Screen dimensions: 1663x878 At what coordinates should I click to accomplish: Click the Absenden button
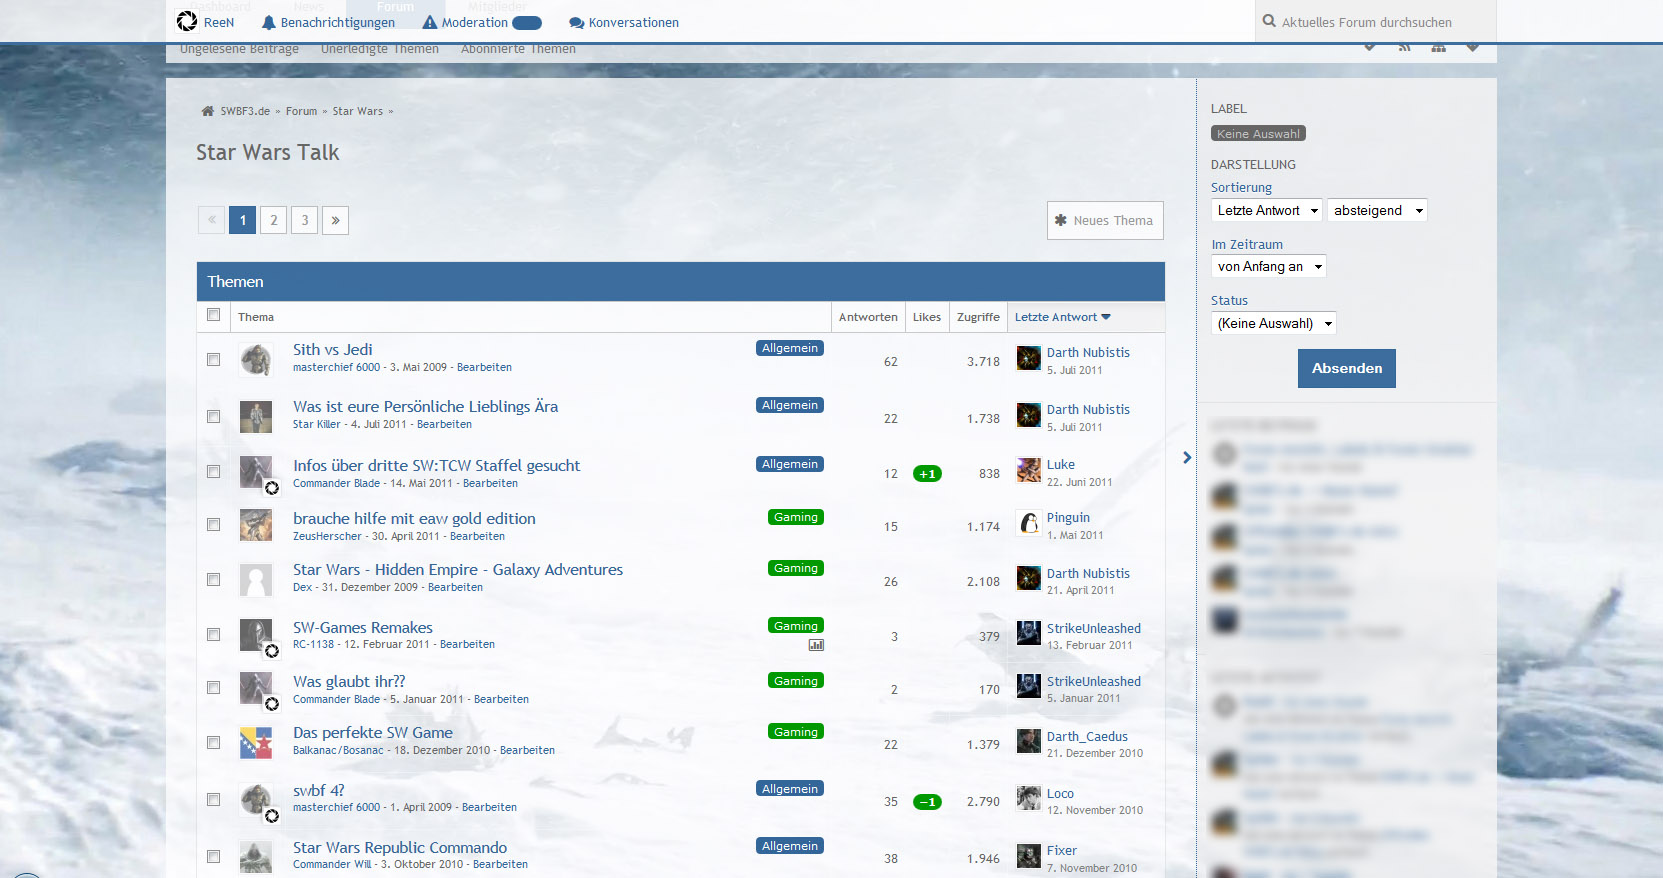click(x=1347, y=368)
